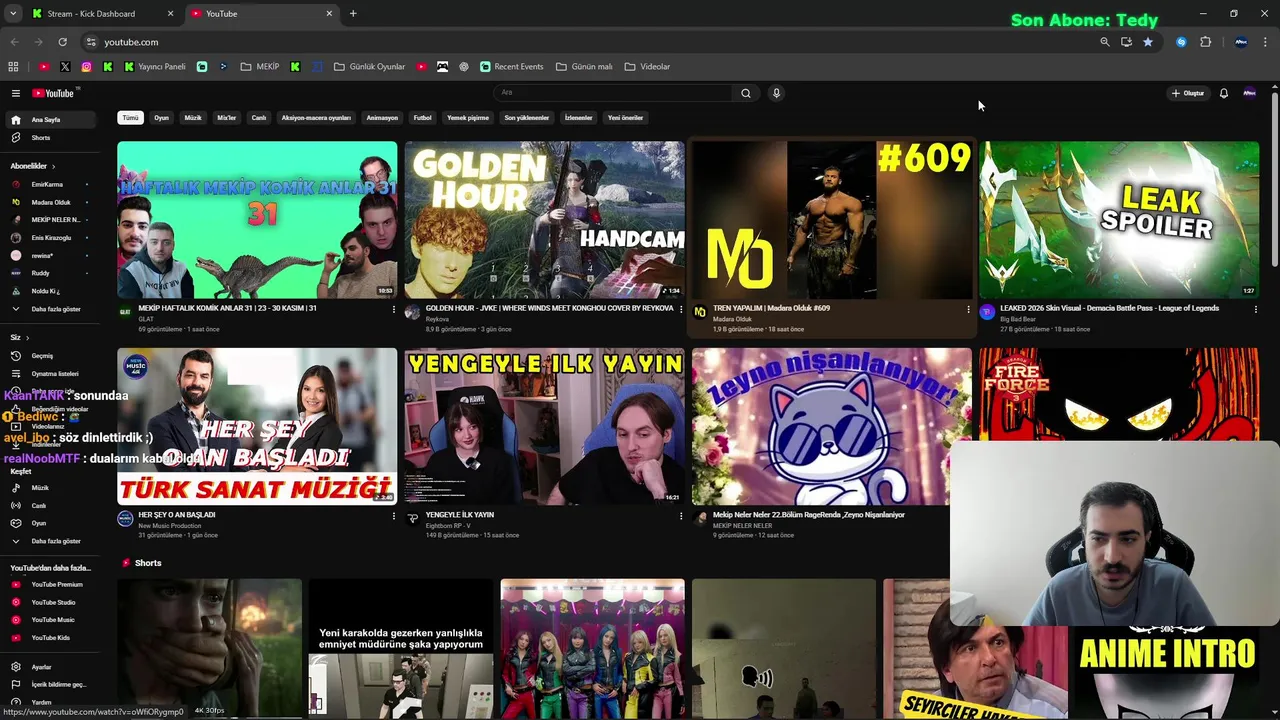Open Golden Hour handcam video thumbnail
This screenshot has height=720, width=1280.
point(545,220)
